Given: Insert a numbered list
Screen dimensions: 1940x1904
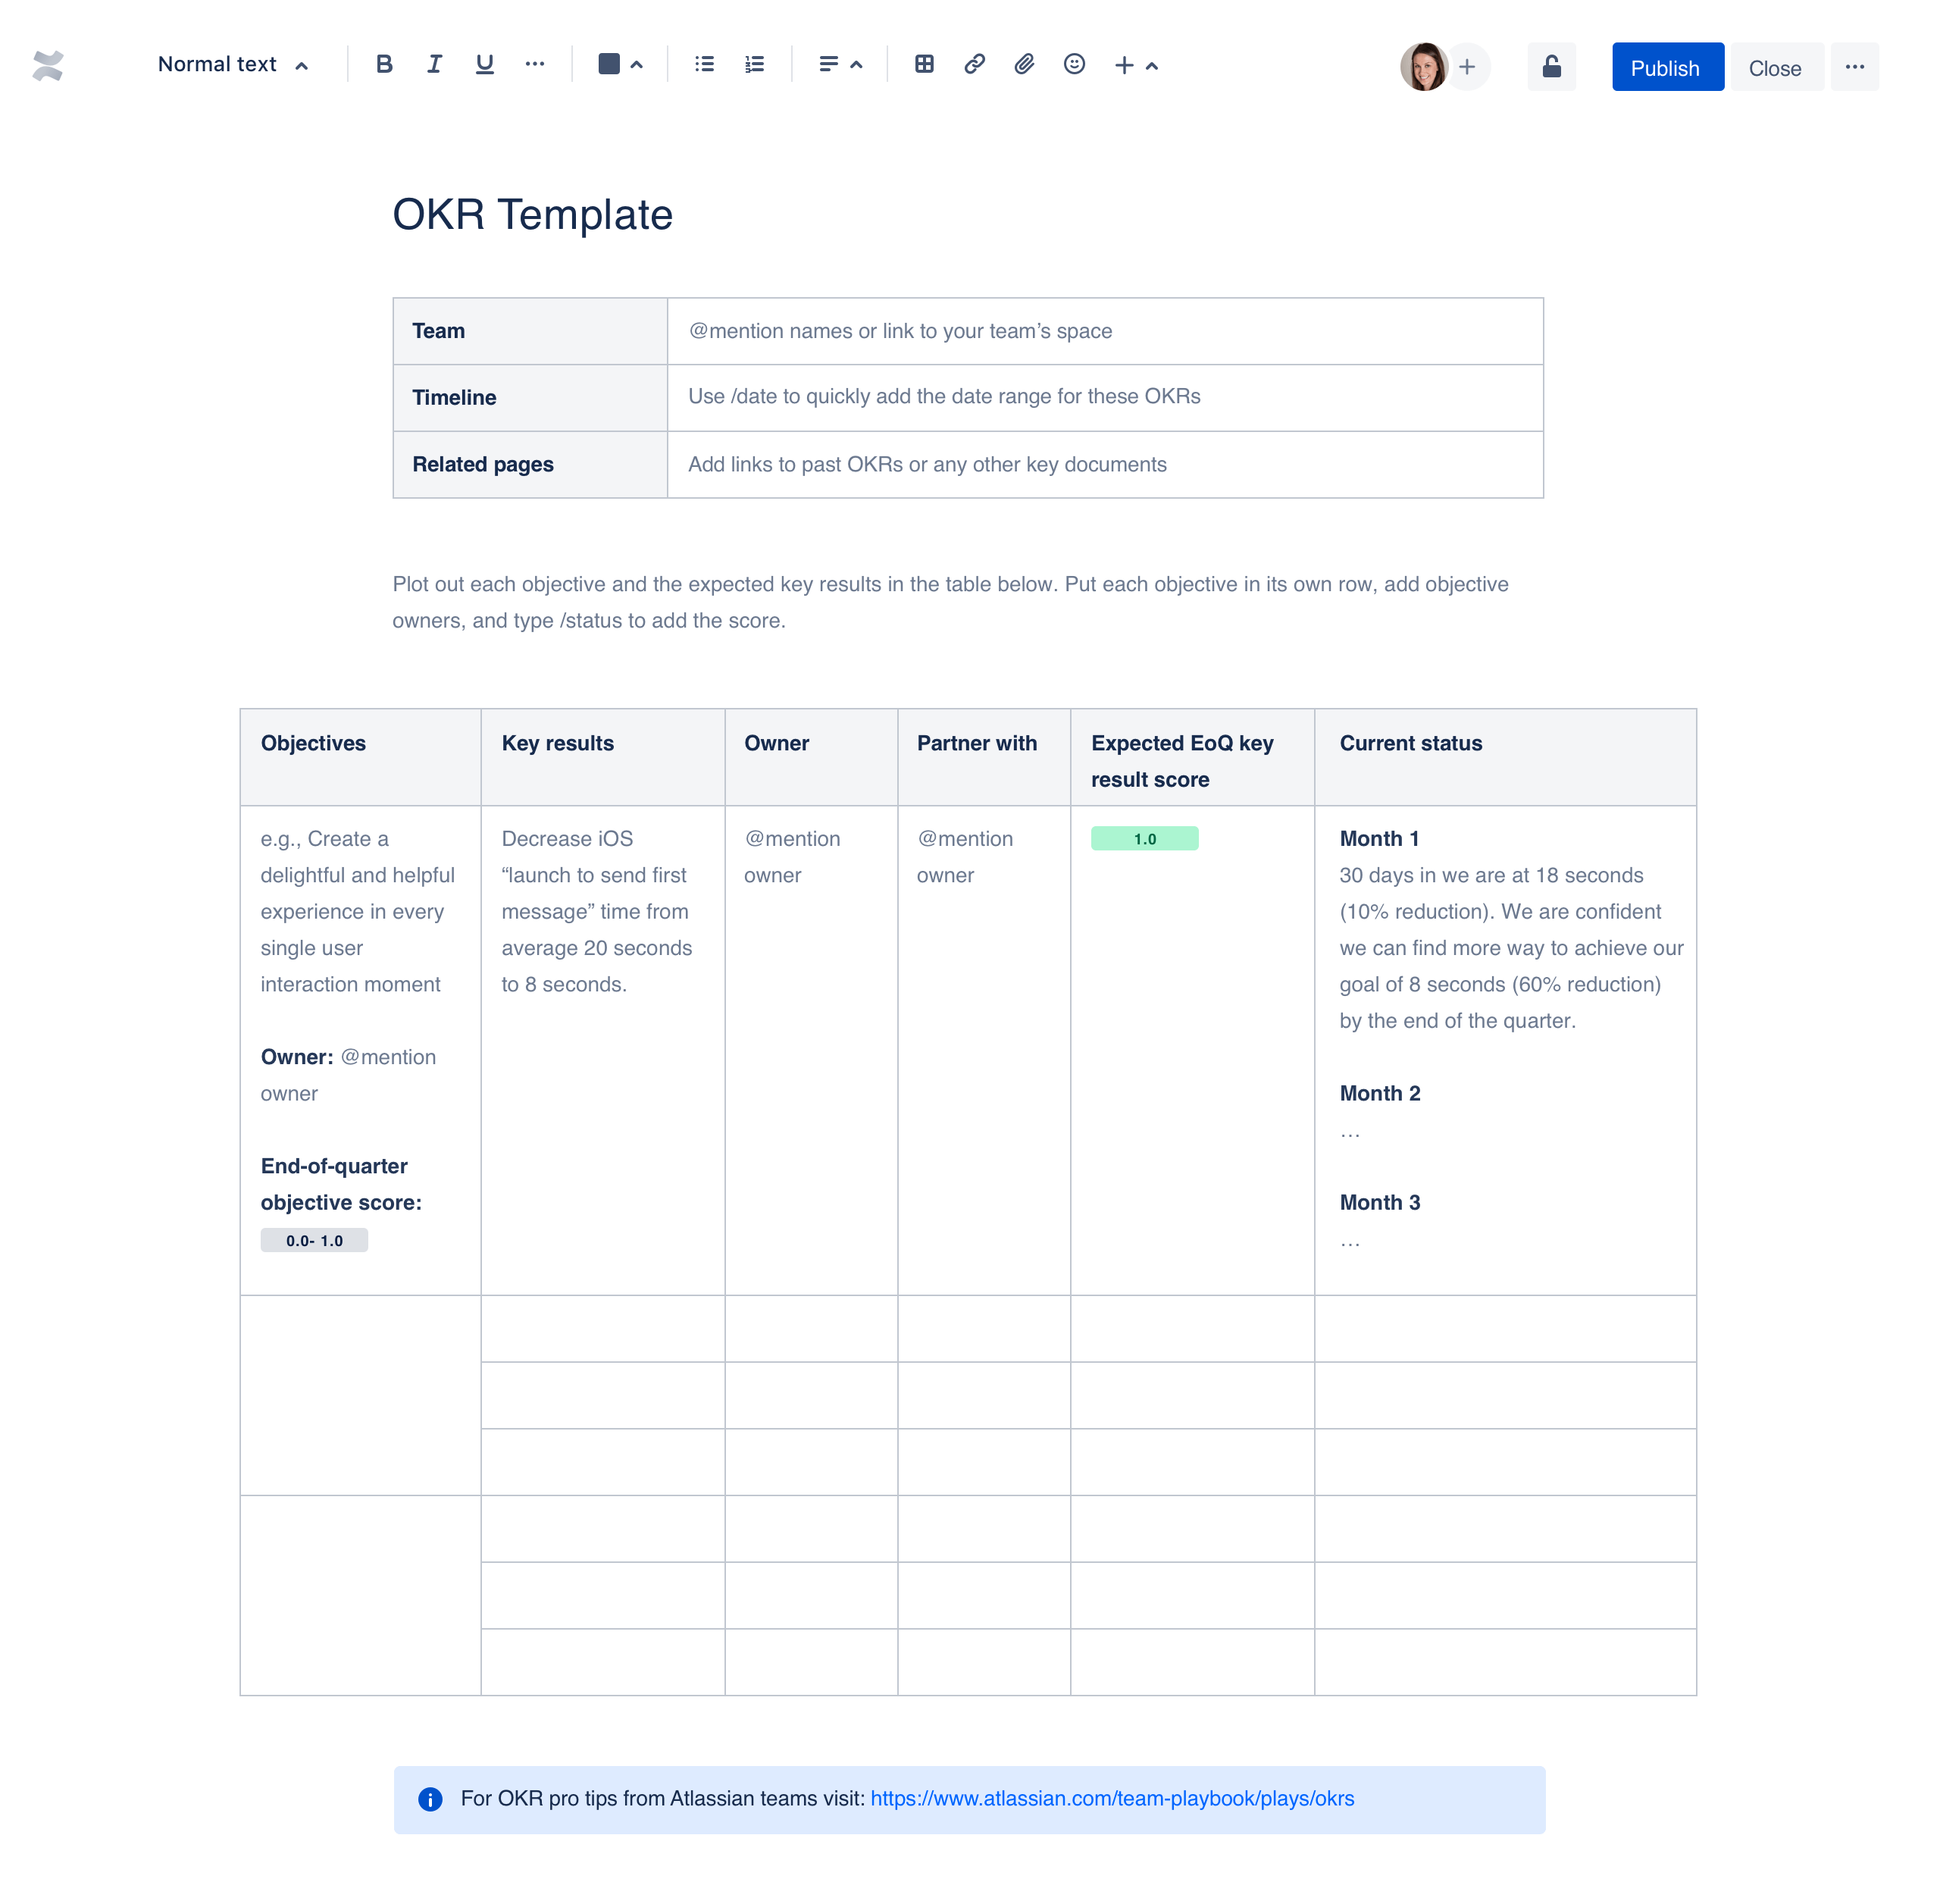Looking at the screenshot, I should tap(755, 65).
